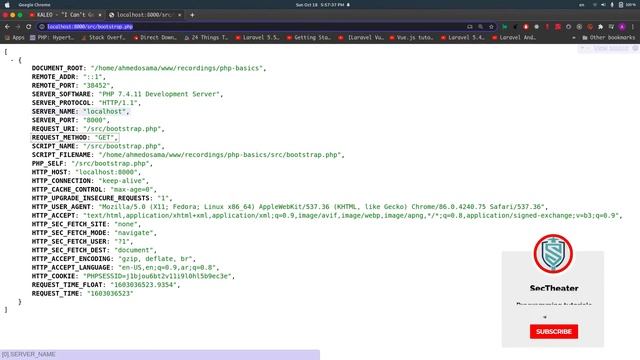Click the battery indicator in the top bar
This screenshot has height=360, width=640.
coord(627,4)
